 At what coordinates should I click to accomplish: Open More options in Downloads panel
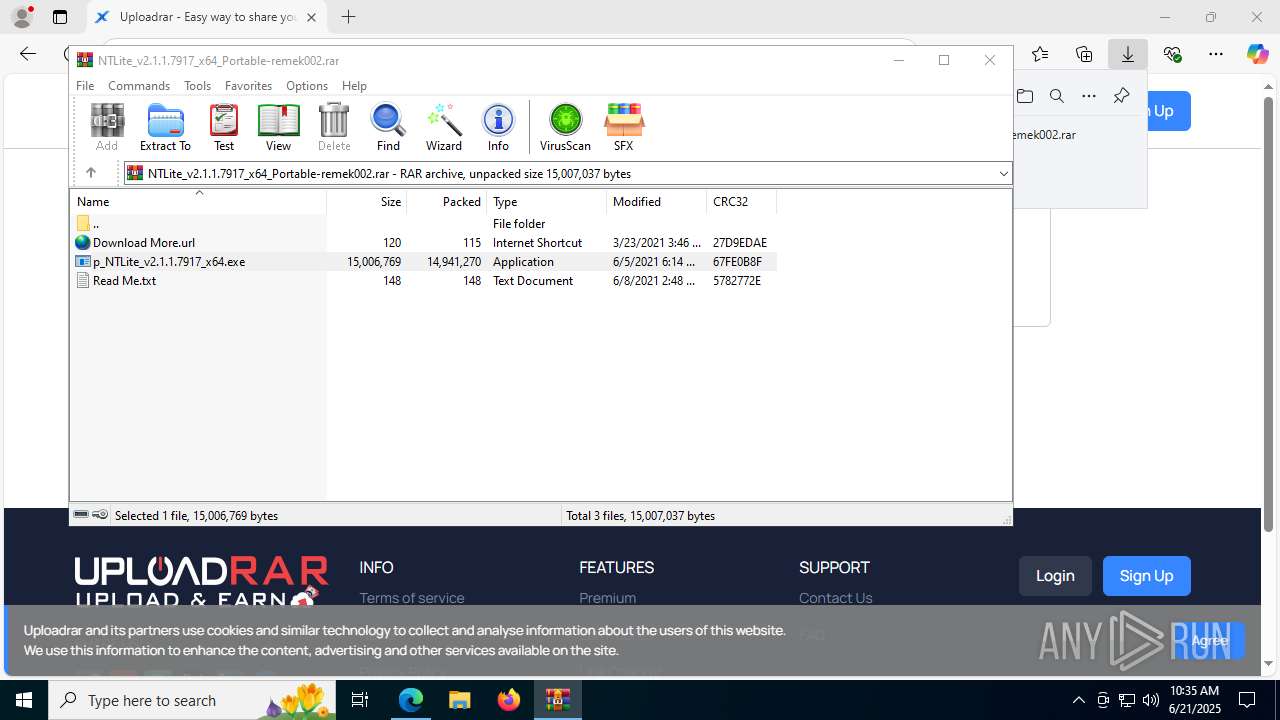click(1089, 96)
